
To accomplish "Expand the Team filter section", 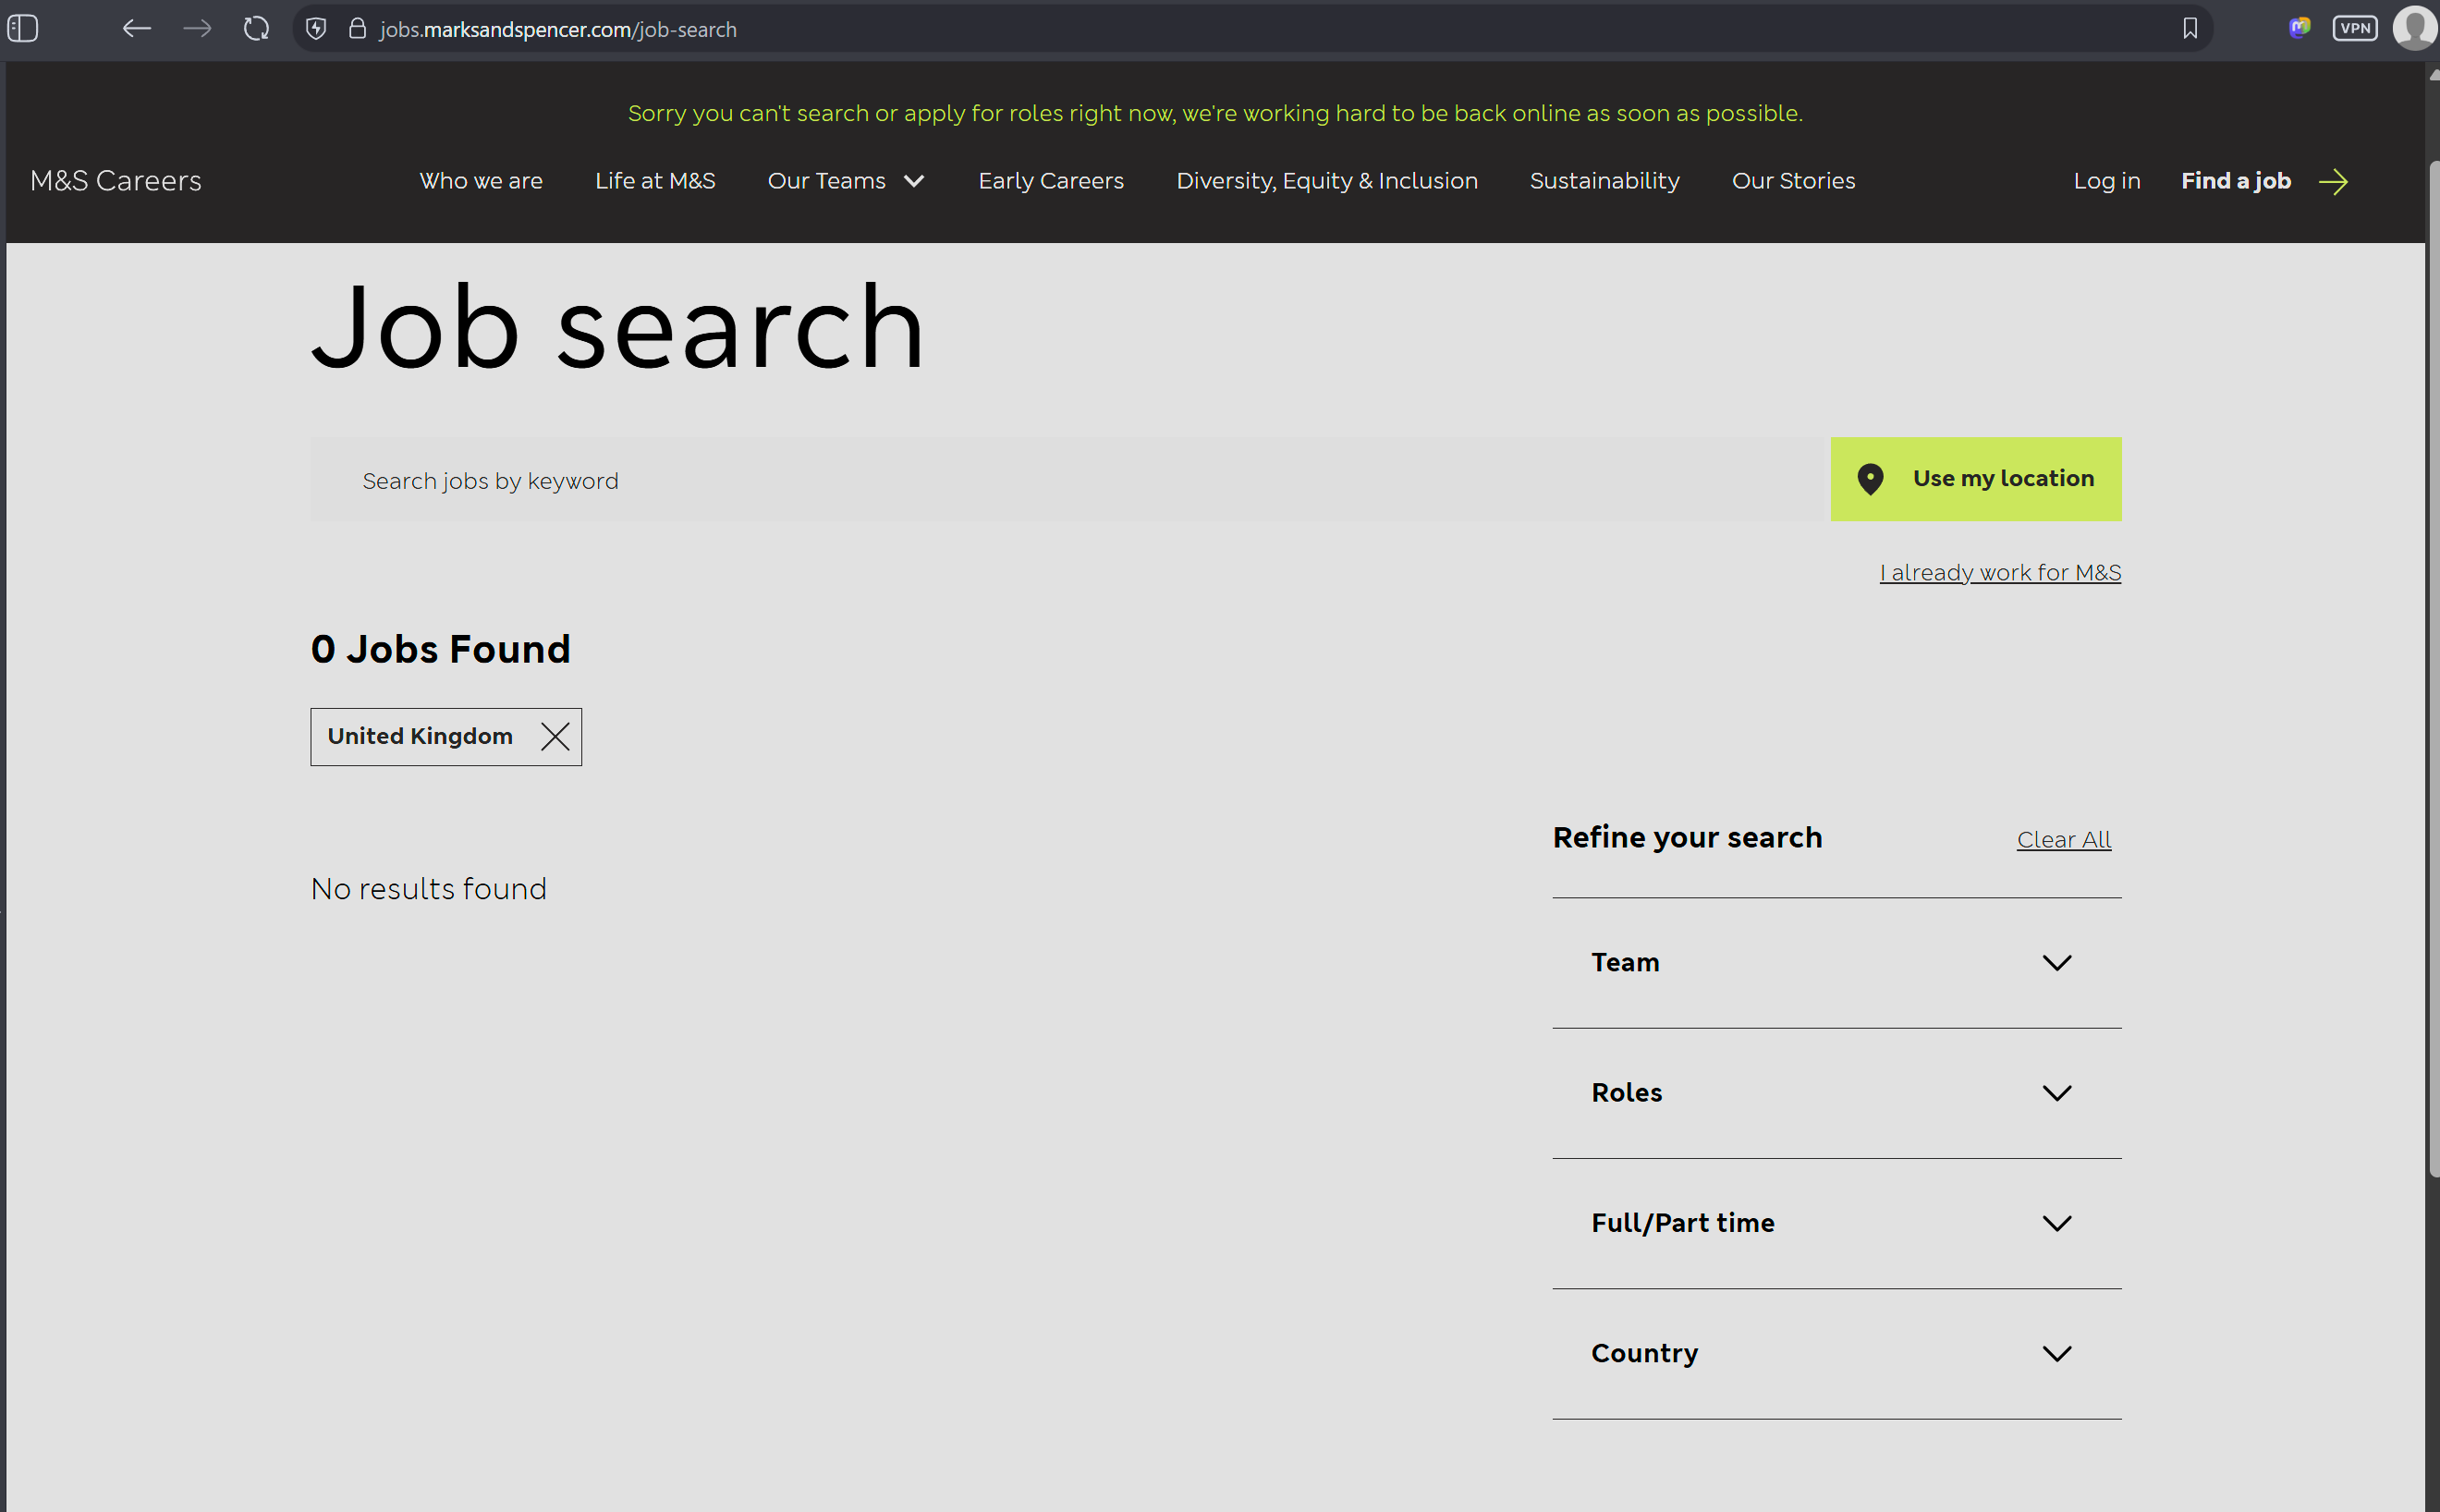I will click(x=1836, y=963).
